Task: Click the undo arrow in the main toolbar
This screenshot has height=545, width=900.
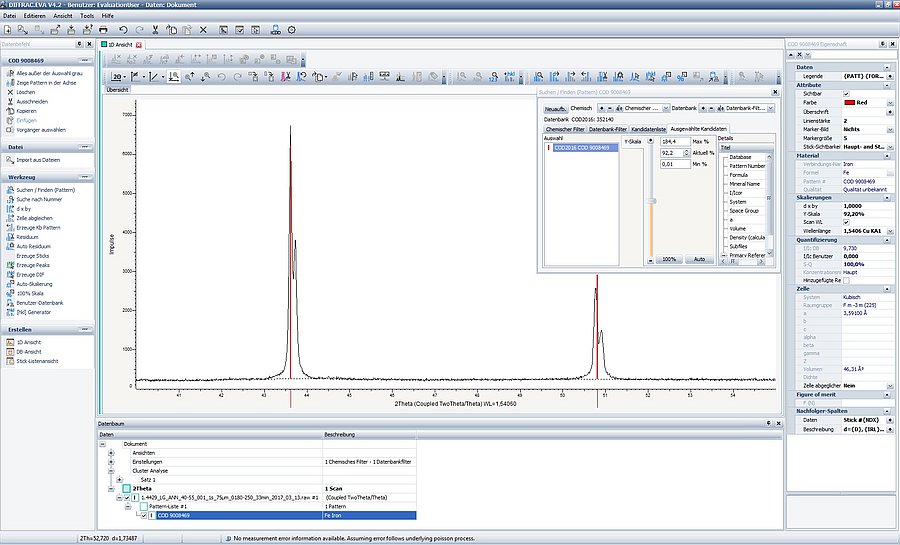Action: [x=122, y=30]
